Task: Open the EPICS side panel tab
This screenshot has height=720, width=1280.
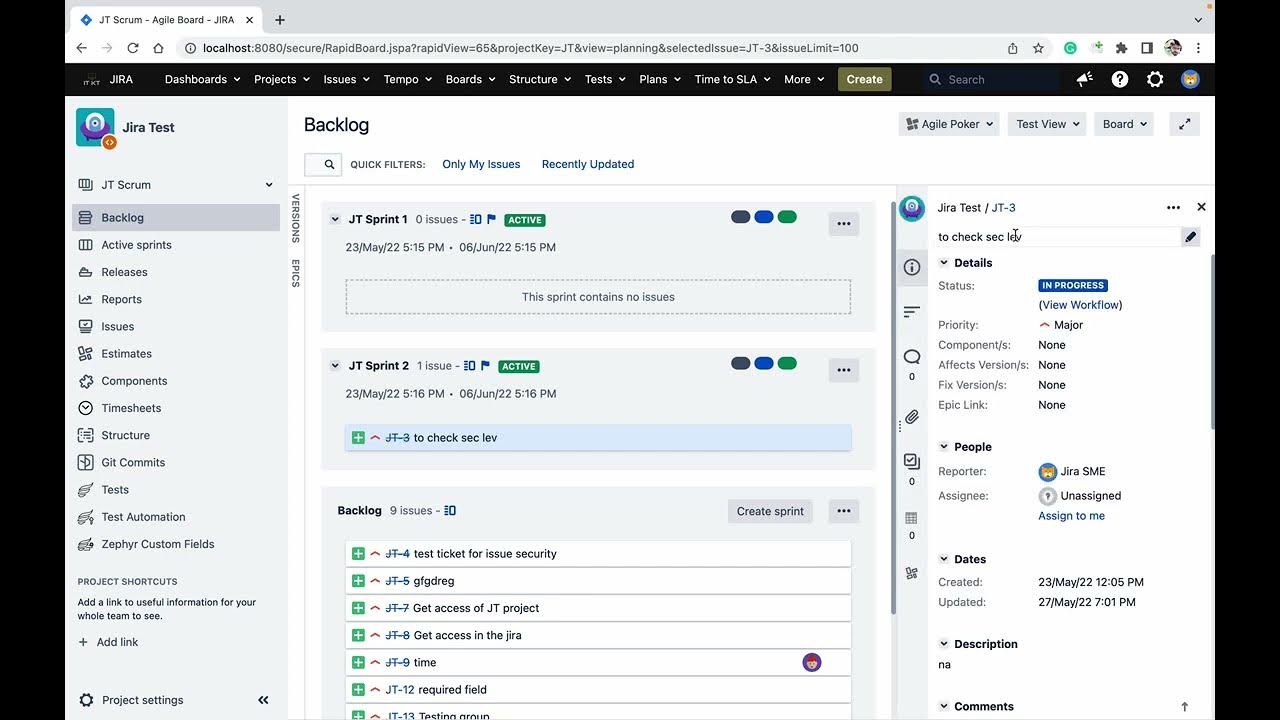Action: coord(295,273)
